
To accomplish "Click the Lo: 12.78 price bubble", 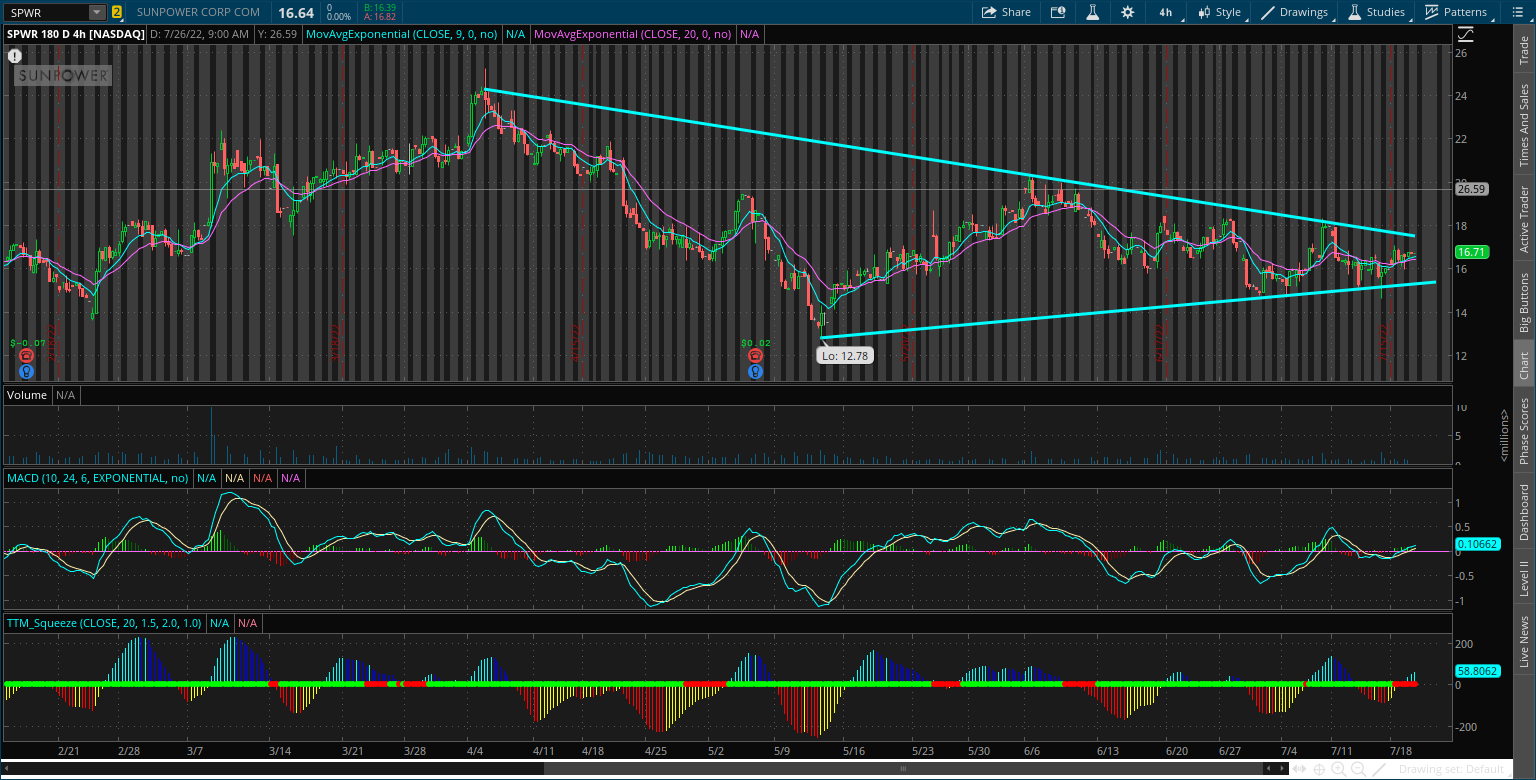I will 845,354.
